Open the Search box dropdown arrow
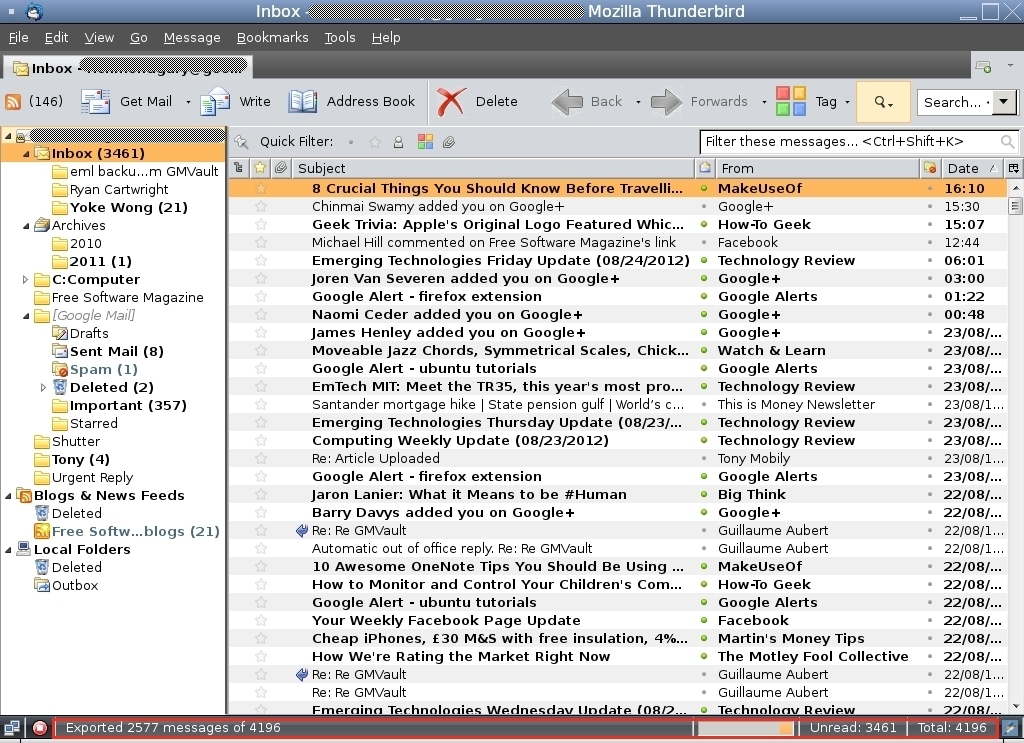 (x=1004, y=102)
